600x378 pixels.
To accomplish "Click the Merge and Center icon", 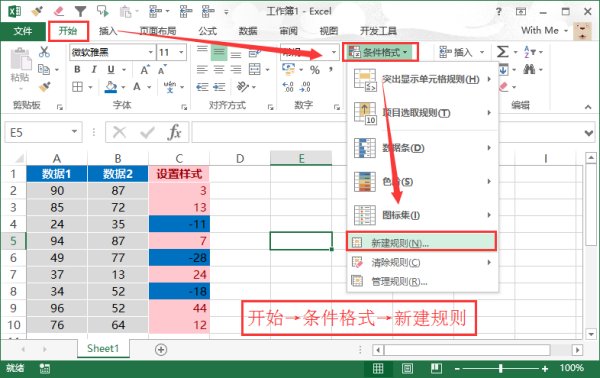I will coord(255,70).
